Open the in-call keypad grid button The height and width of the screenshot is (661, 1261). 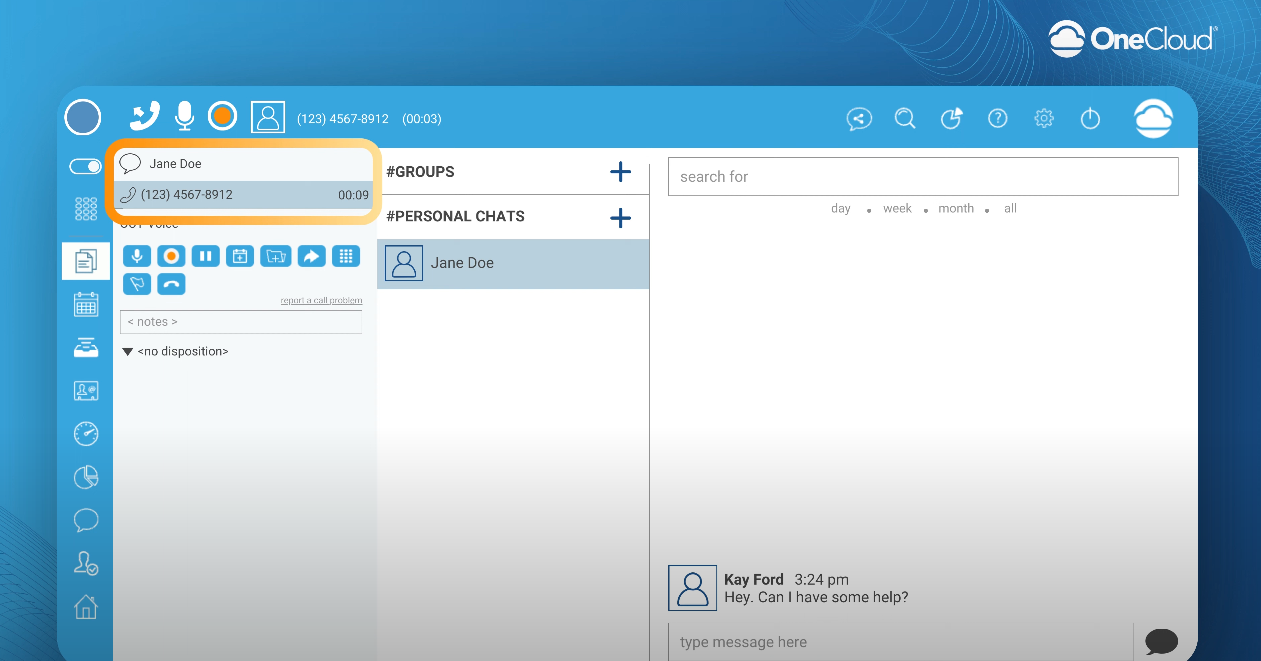[x=346, y=257]
